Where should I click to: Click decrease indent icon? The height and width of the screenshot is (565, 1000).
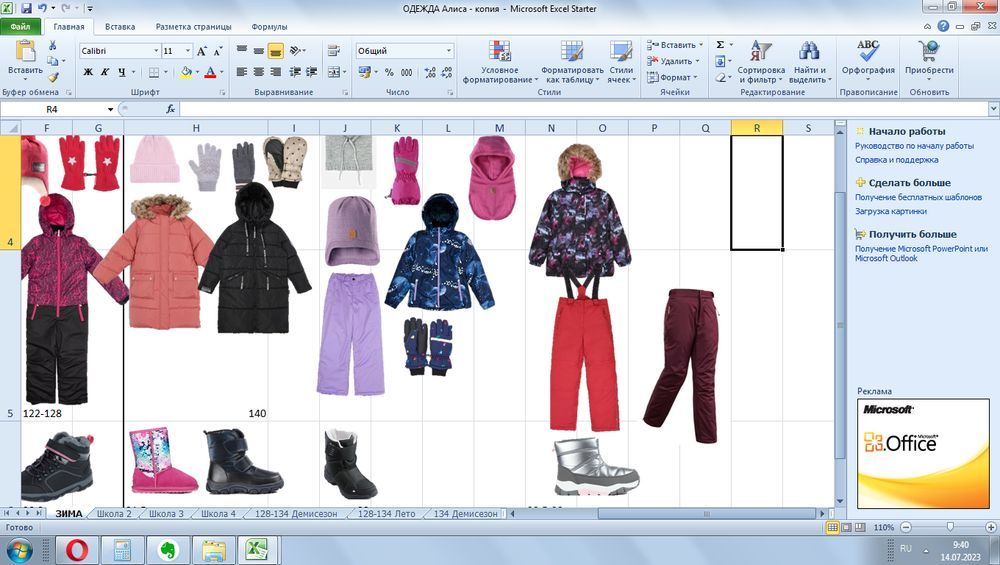(x=295, y=72)
